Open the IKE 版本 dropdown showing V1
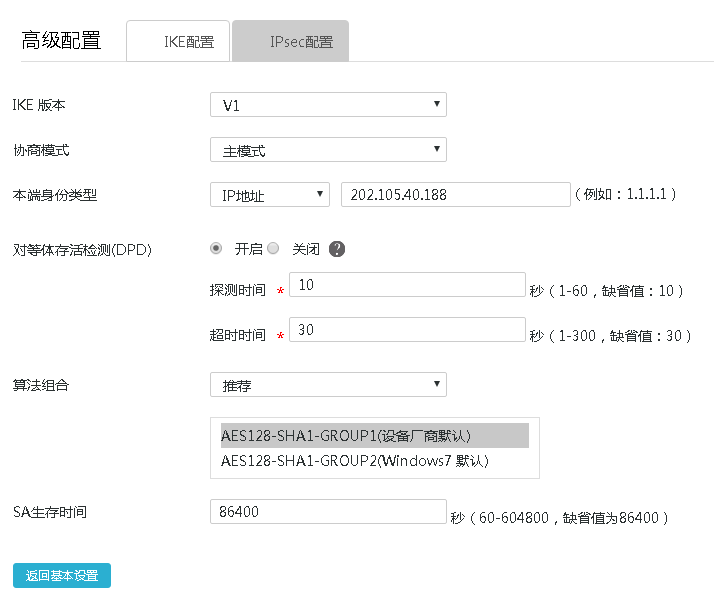The width and height of the screenshot is (714, 591). pos(328,105)
